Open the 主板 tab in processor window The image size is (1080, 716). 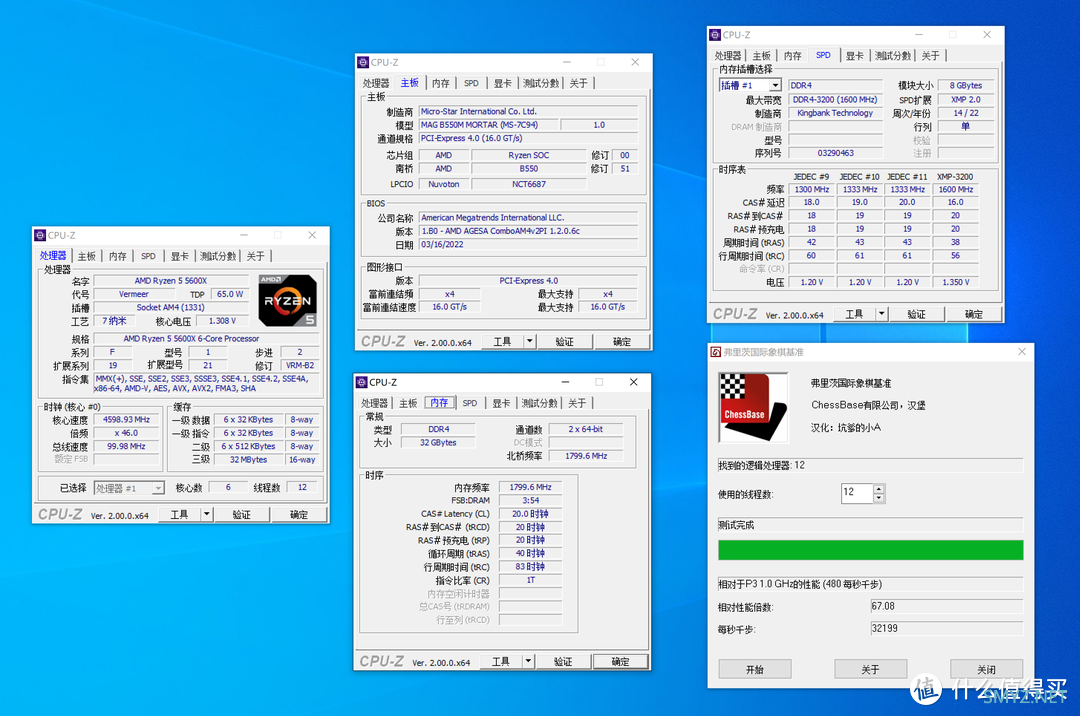(x=87, y=256)
